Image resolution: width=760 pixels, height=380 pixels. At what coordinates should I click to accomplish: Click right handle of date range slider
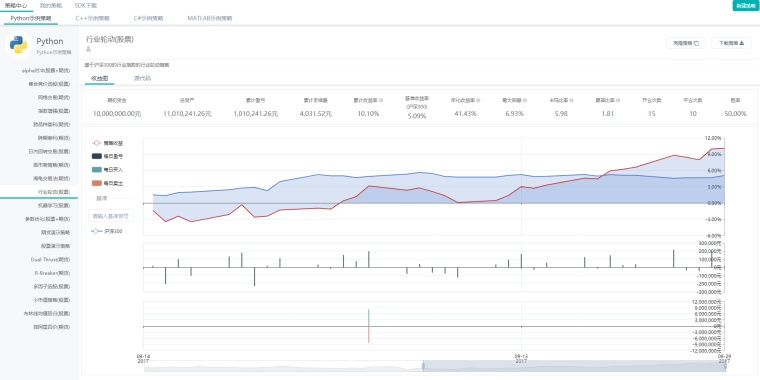(725, 366)
